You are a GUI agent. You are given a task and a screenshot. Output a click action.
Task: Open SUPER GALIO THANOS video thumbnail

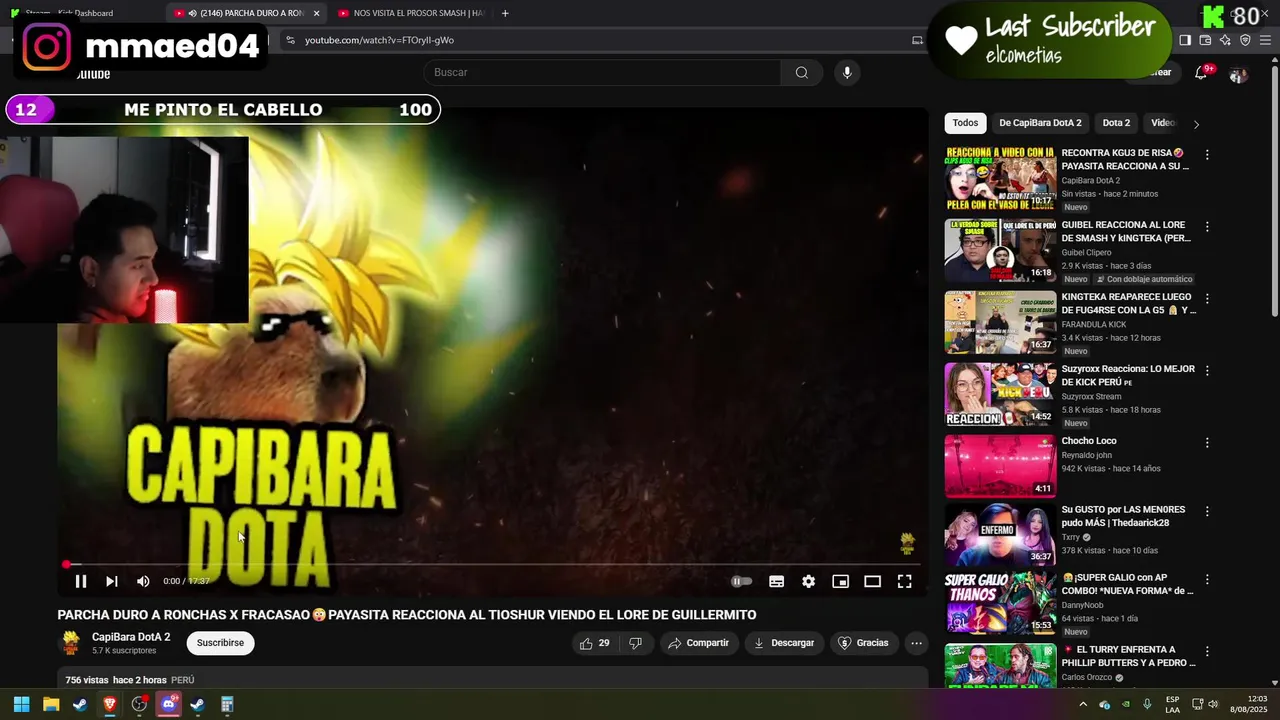1000,603
